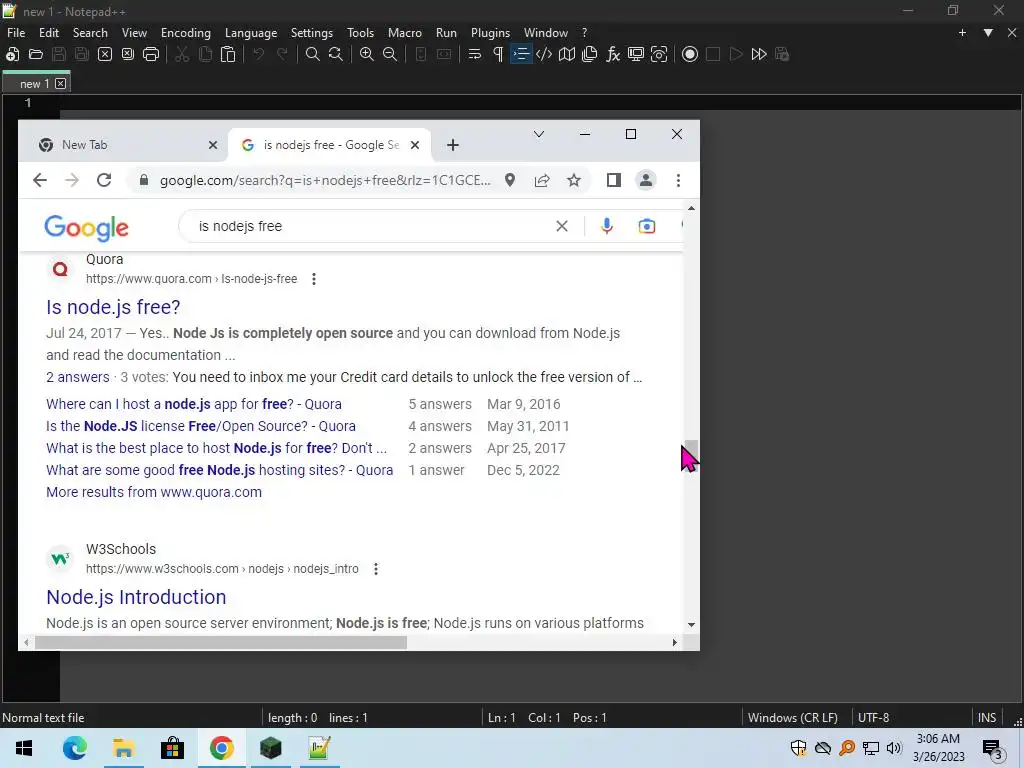
Task: Click the Close All documents toolbar icon
Action: [128, 54]
